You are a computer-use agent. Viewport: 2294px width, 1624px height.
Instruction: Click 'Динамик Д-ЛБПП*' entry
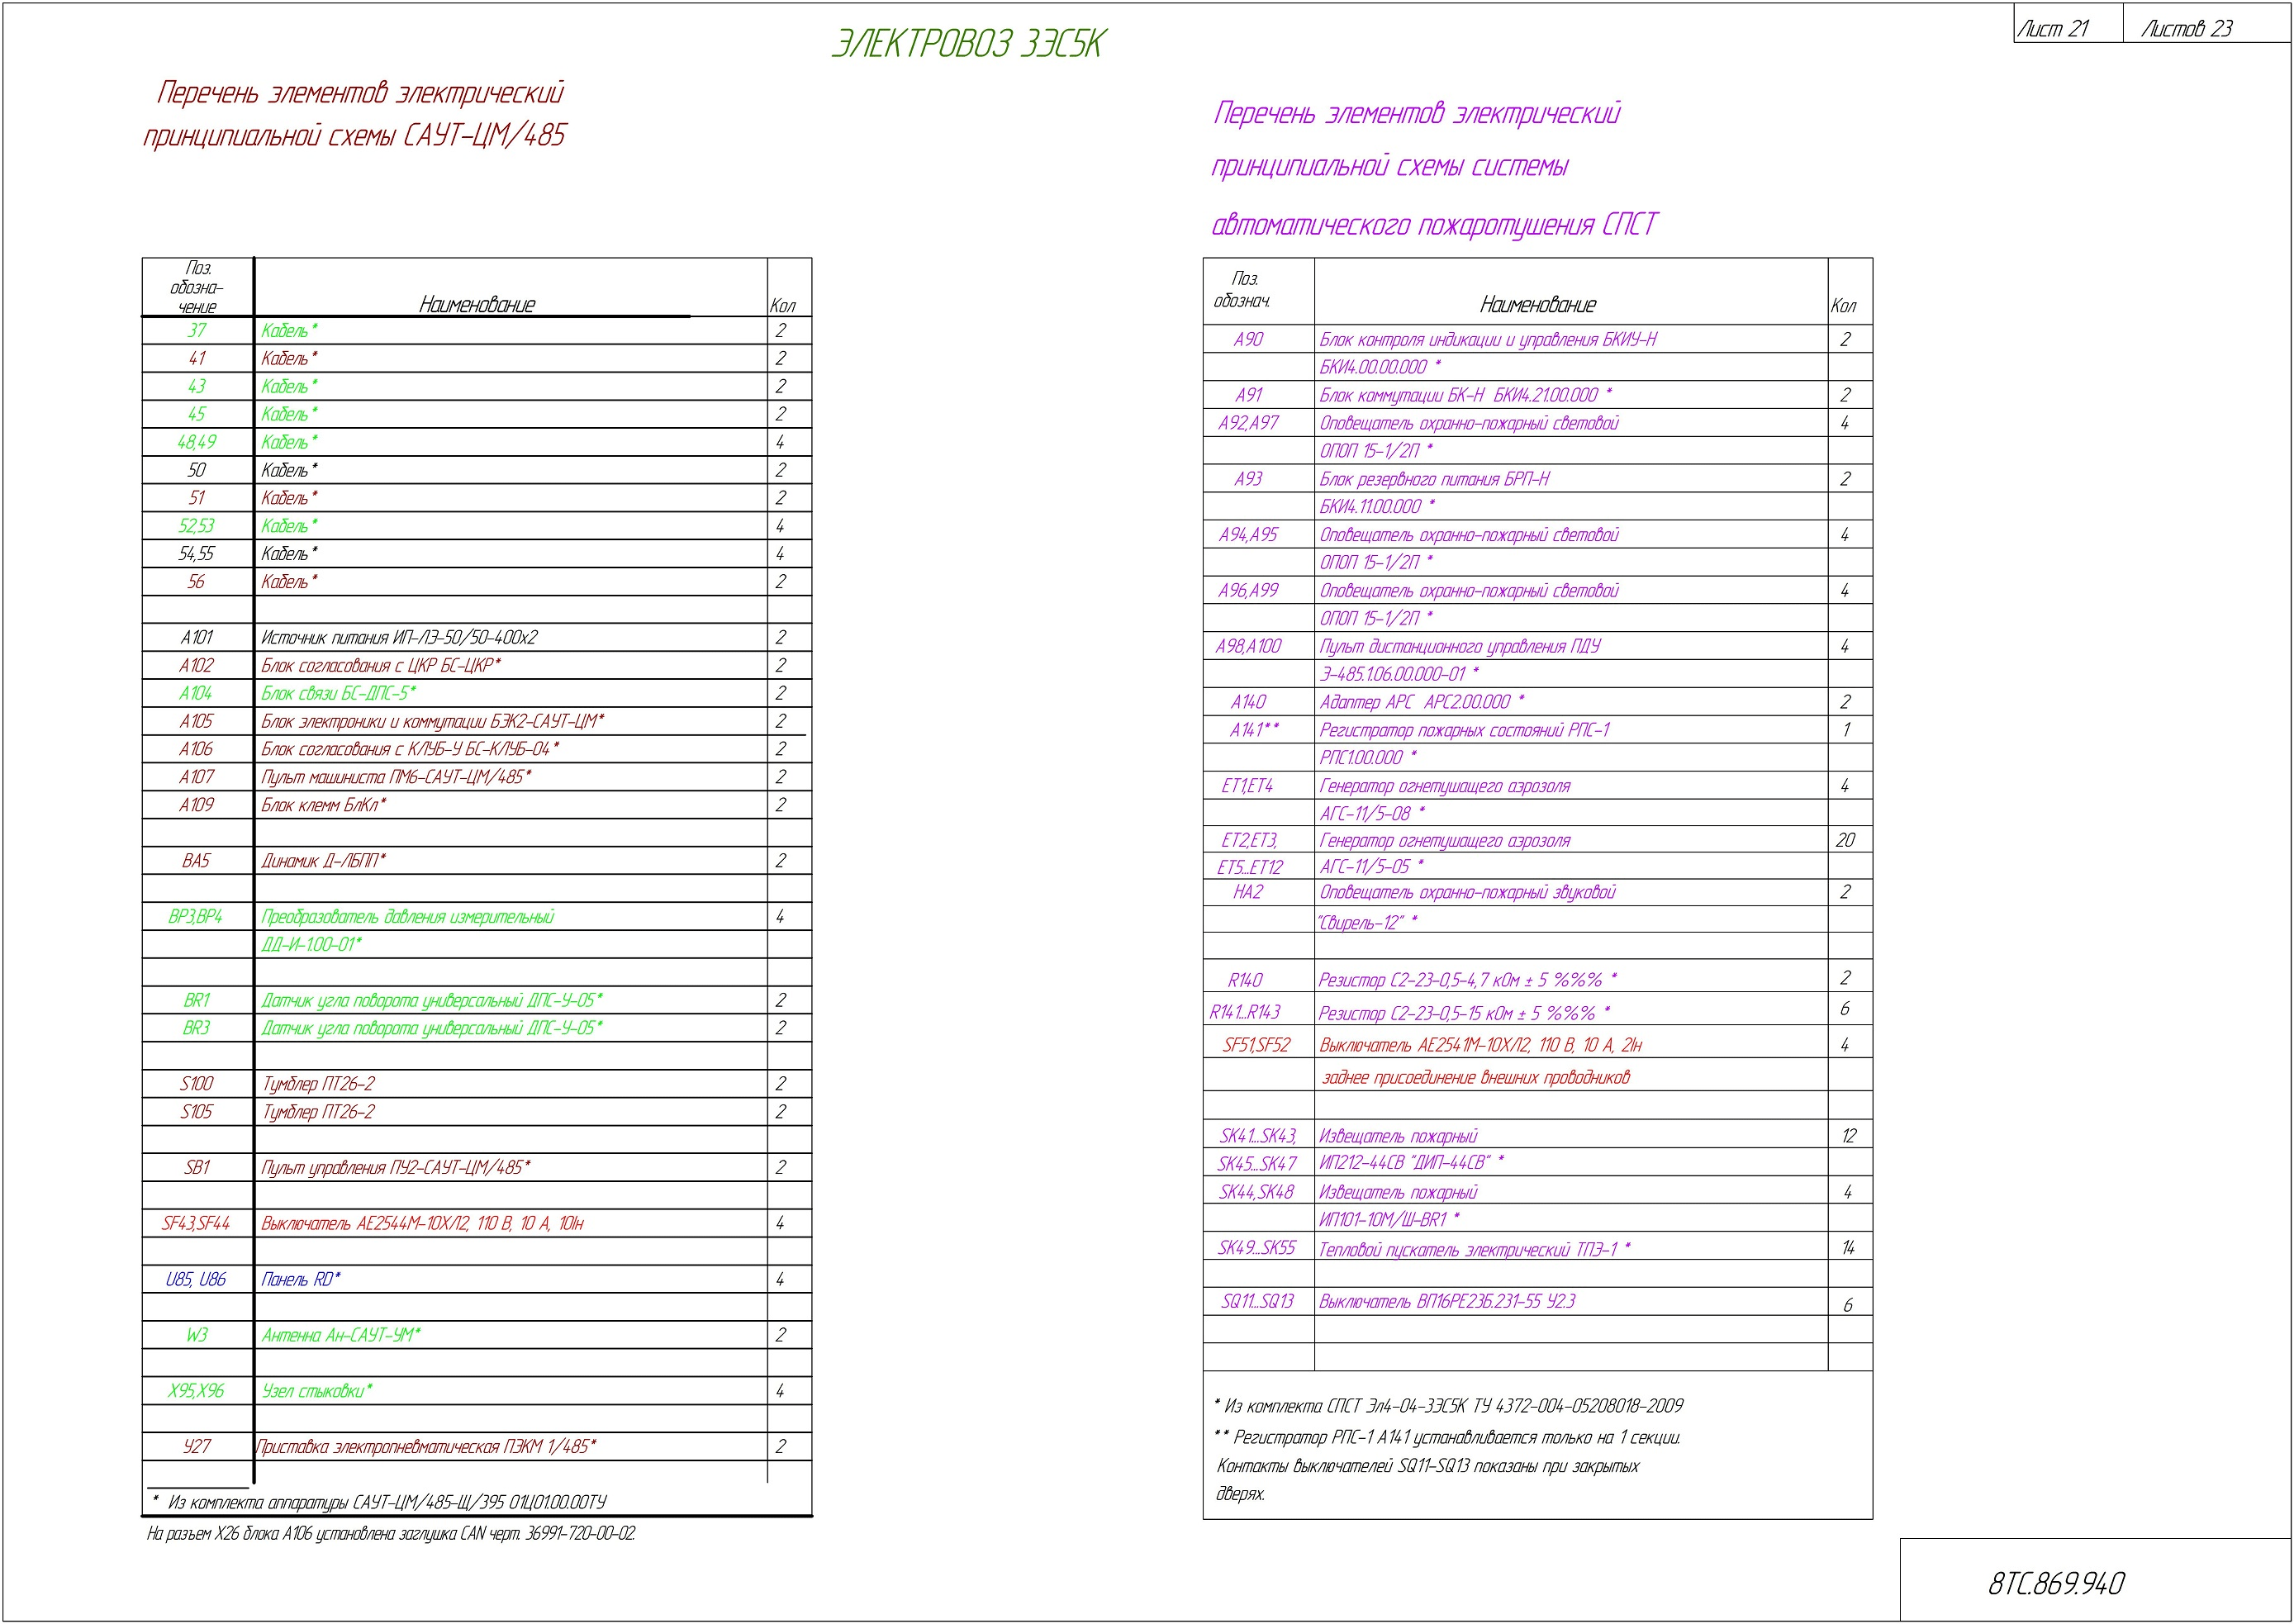tap(324, 861)
